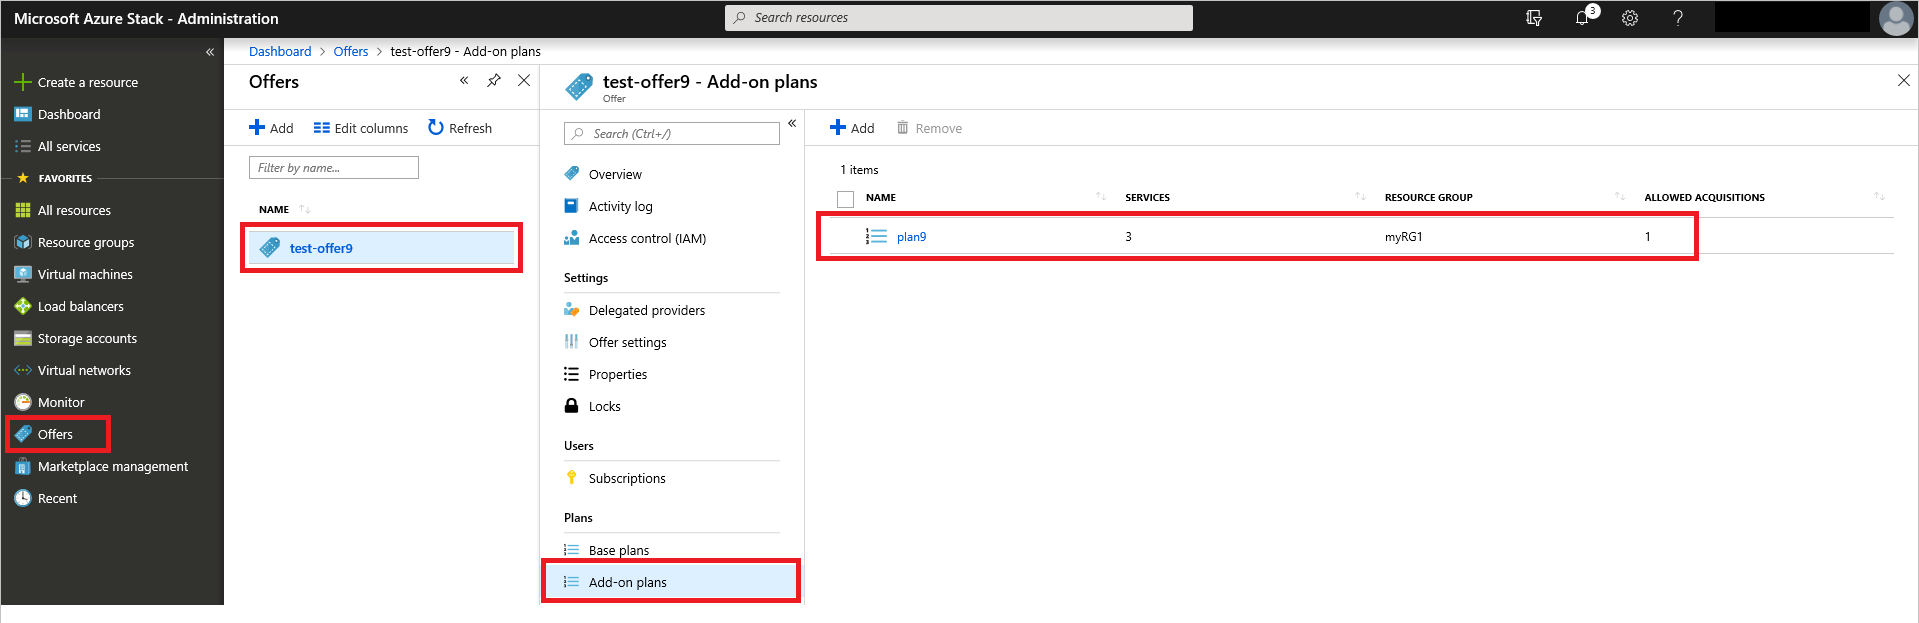Click Add in the Add-on plans toolbar
Image resolution: width=1919 pixels, height=623 pixels.
(x=852, y=128)
